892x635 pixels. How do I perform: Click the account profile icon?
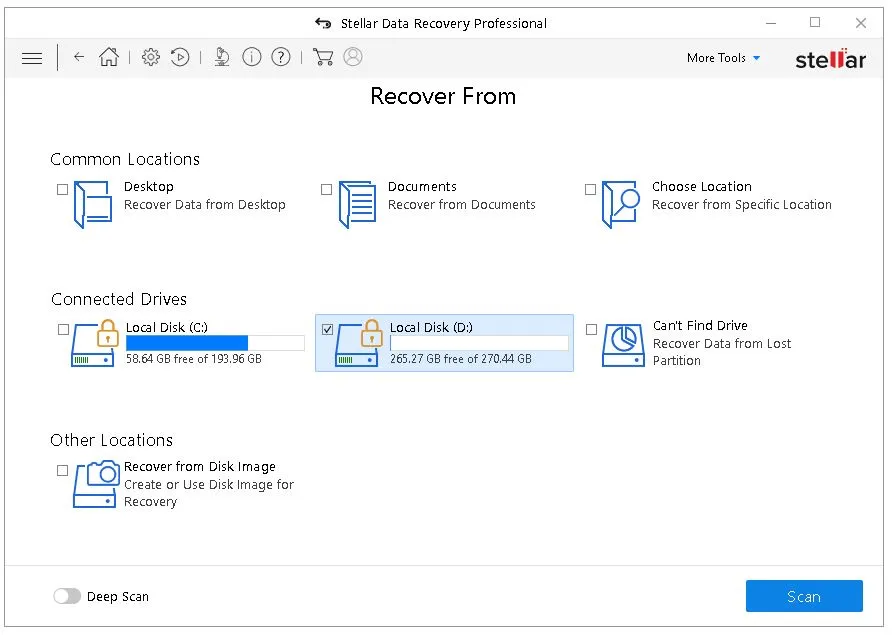pyautogui.click(x=353, y=57)
